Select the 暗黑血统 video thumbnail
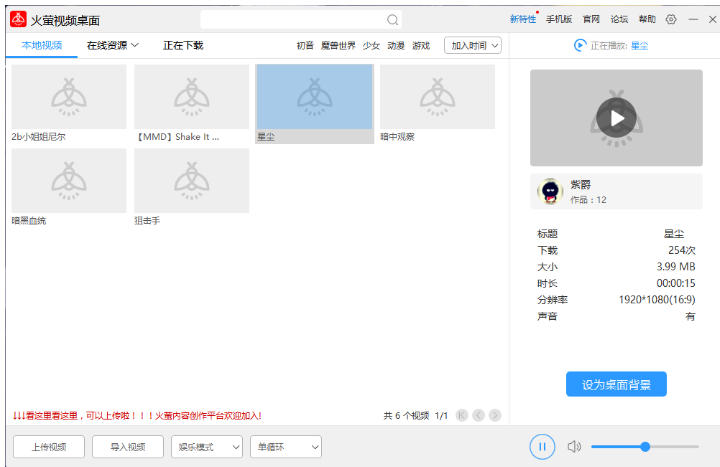Screen dimensions: 720x467 (68, 180)
